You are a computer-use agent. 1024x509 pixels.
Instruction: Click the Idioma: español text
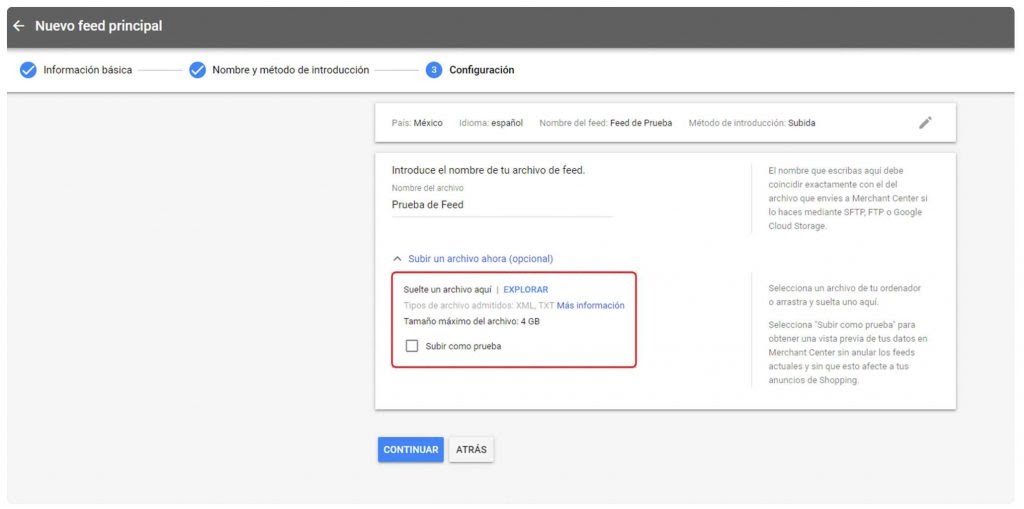(491, 123)
